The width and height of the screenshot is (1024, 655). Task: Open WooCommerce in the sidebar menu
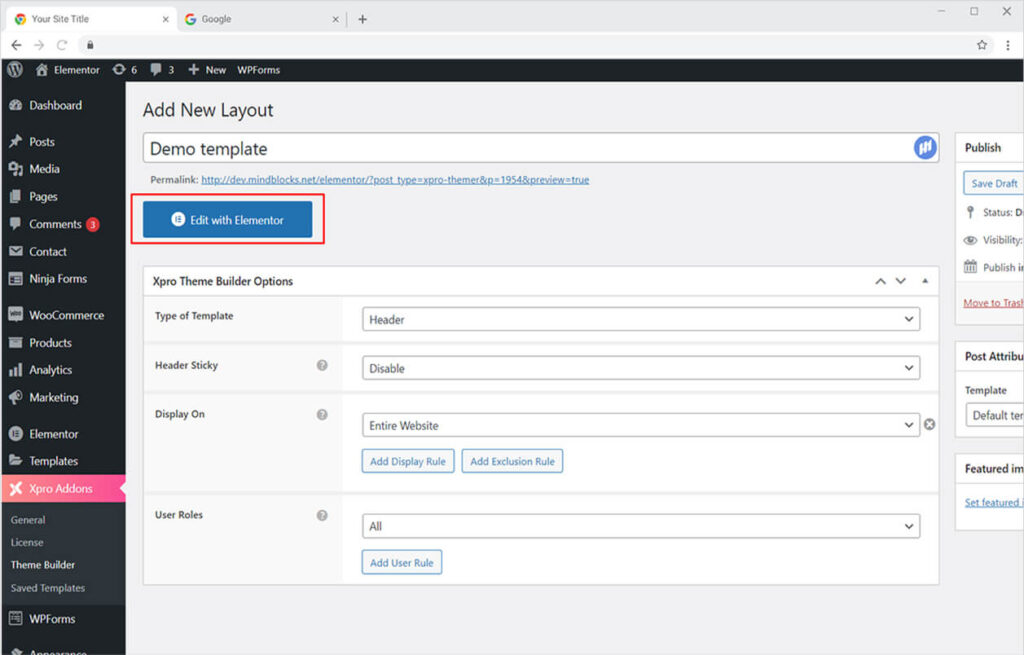[66, 315]
